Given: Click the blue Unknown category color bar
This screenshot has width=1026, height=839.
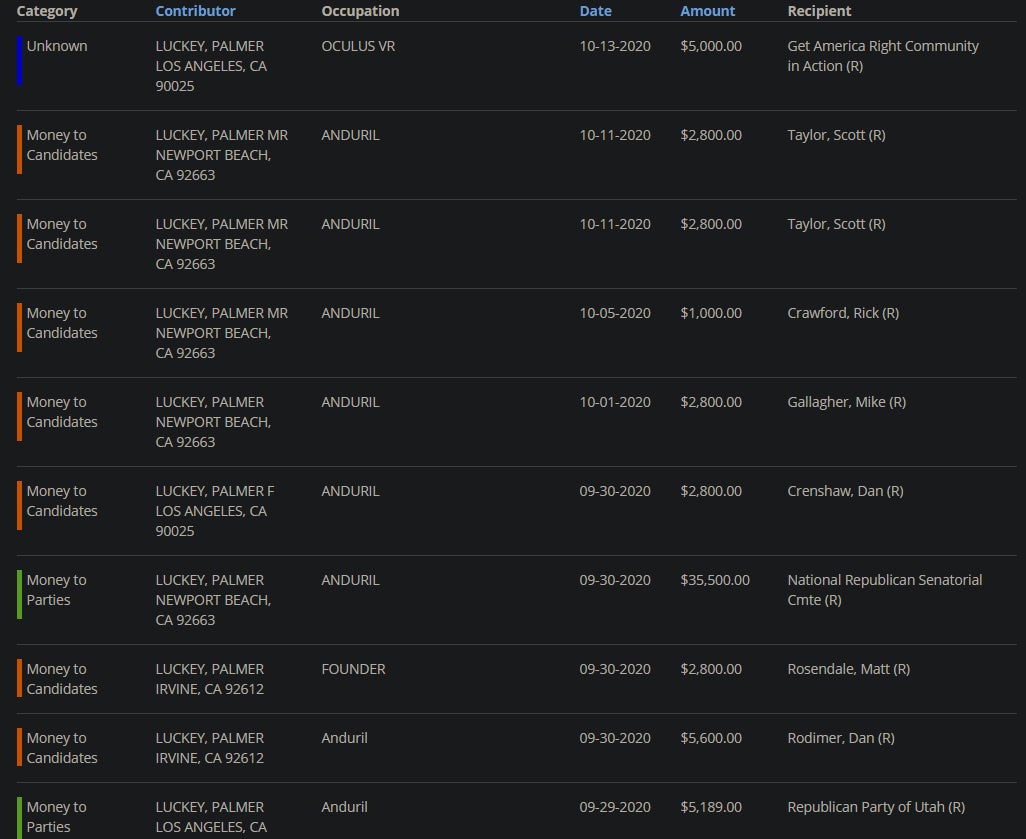Looking at the screenshot, I should click(19, 61).
